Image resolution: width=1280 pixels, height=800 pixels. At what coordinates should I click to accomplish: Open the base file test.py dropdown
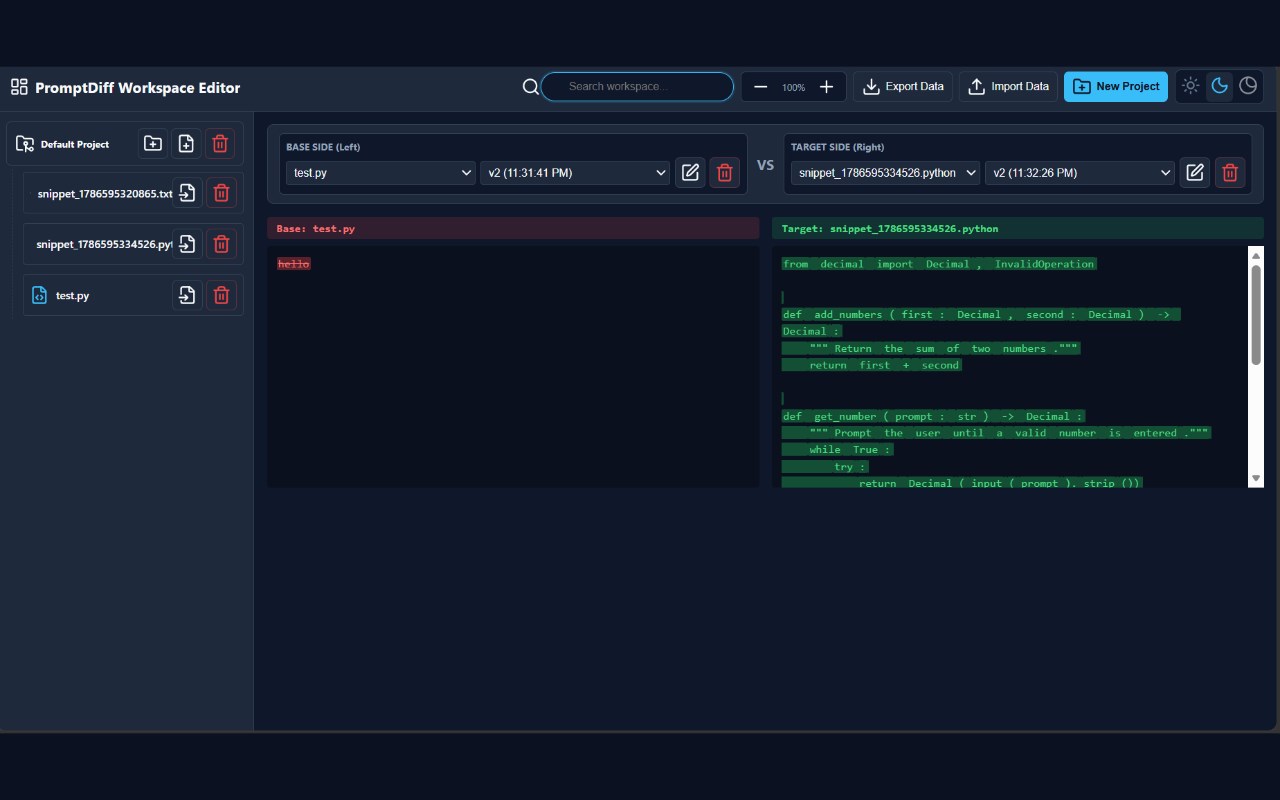click(x=381, y=173)
